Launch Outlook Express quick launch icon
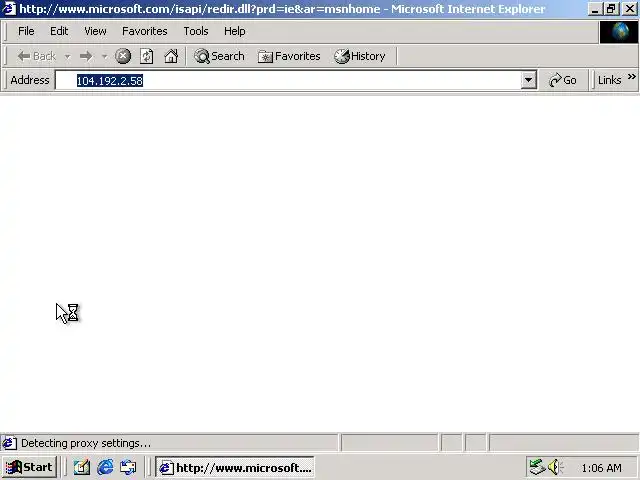The image size is (640, 480). 128,467
